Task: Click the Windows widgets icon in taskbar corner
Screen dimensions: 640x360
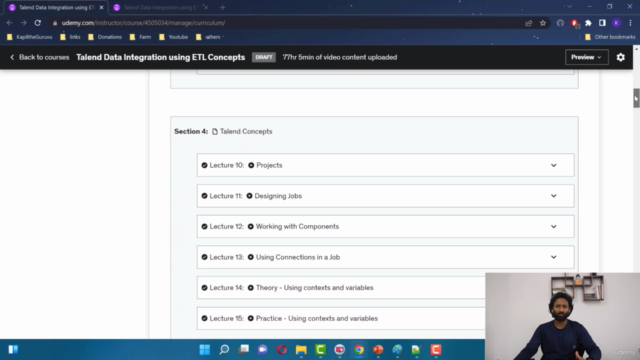Action: (x=13, y=349)
